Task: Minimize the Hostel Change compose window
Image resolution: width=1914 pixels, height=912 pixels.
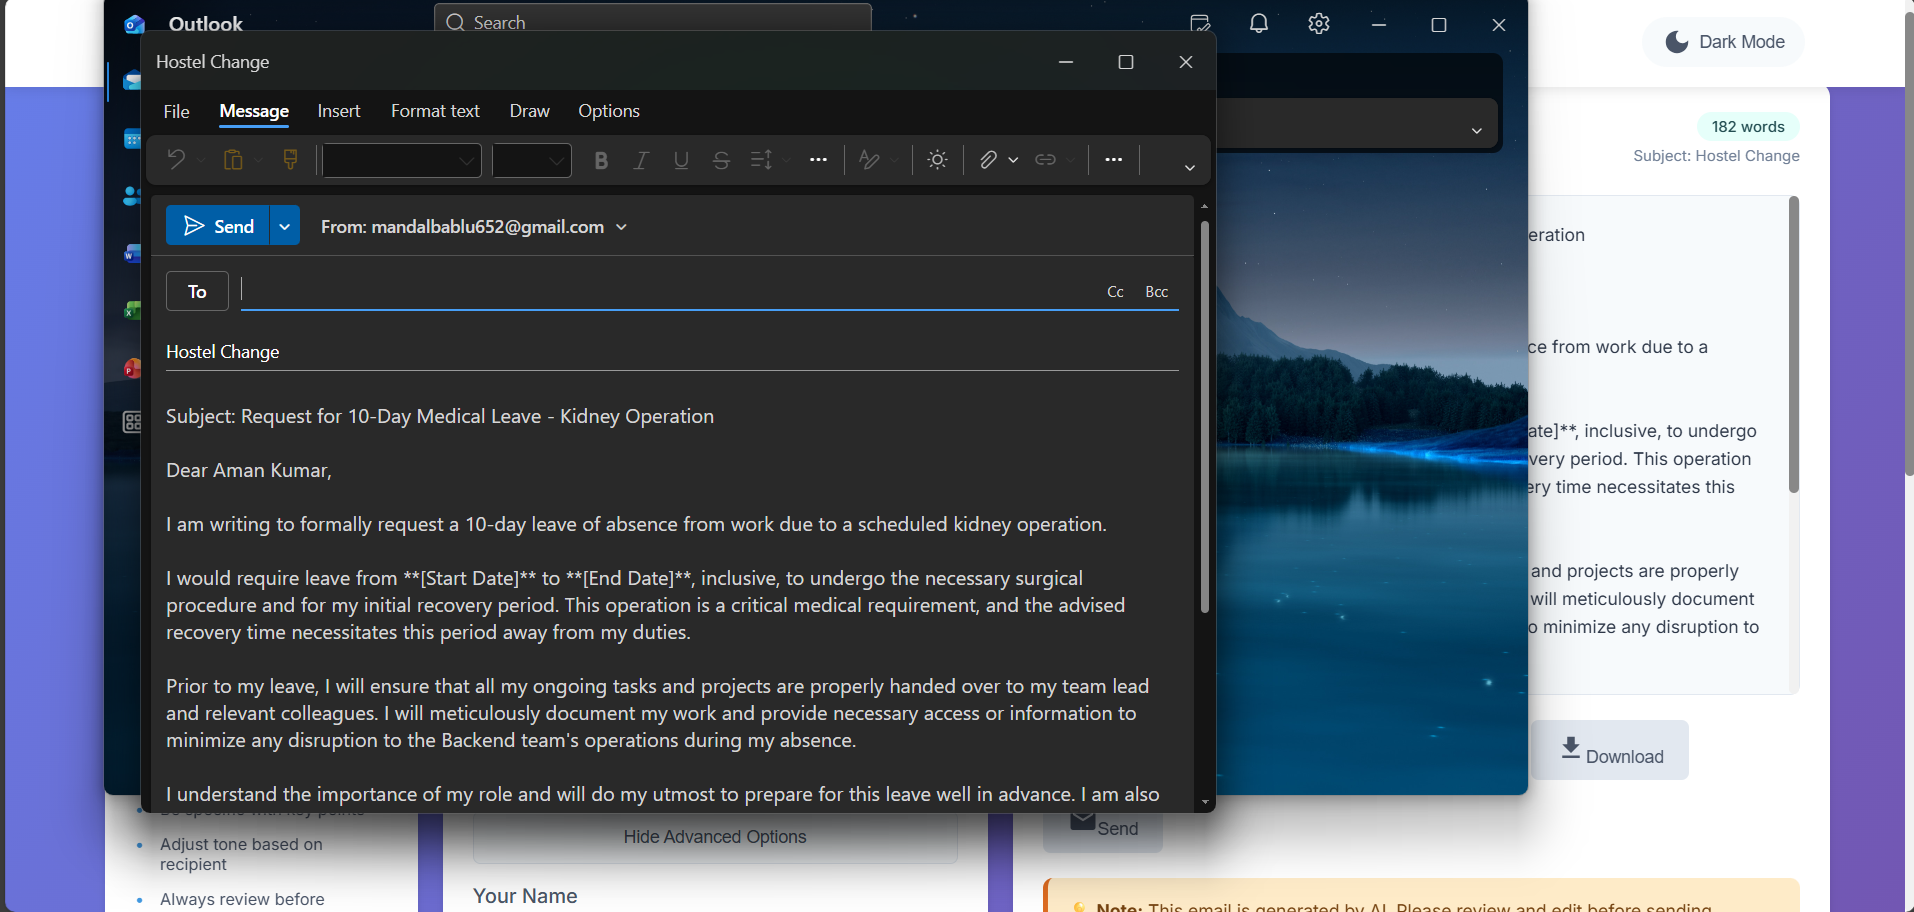Action: [x=1066, y=62]
